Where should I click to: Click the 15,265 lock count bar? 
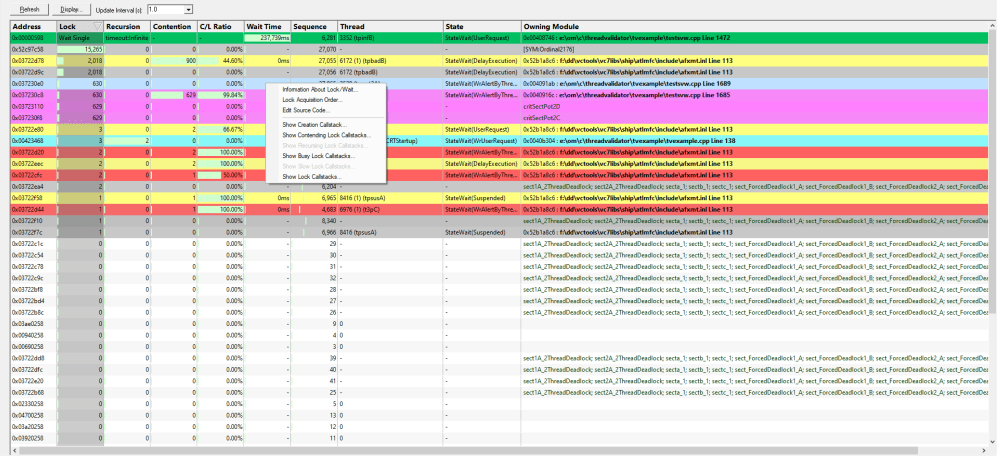tap(80, 49)
